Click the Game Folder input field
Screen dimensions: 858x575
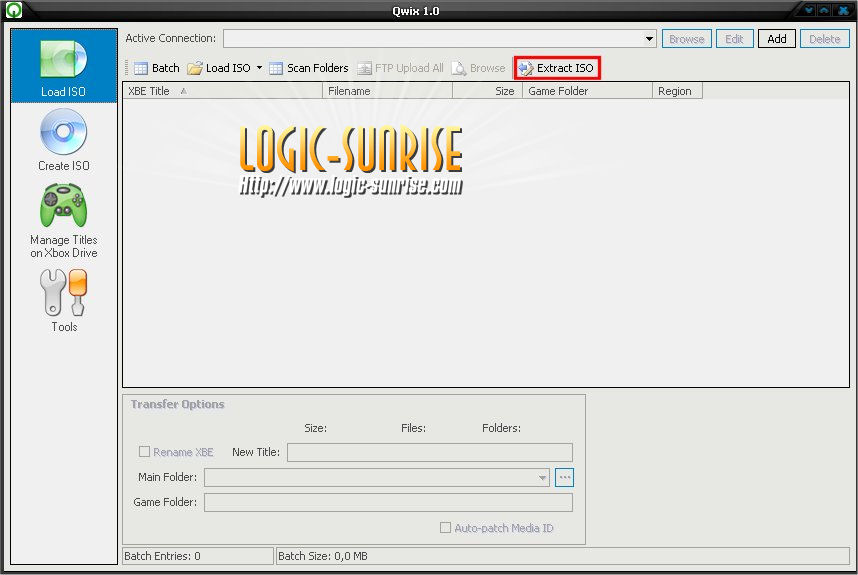coord(389,503)
